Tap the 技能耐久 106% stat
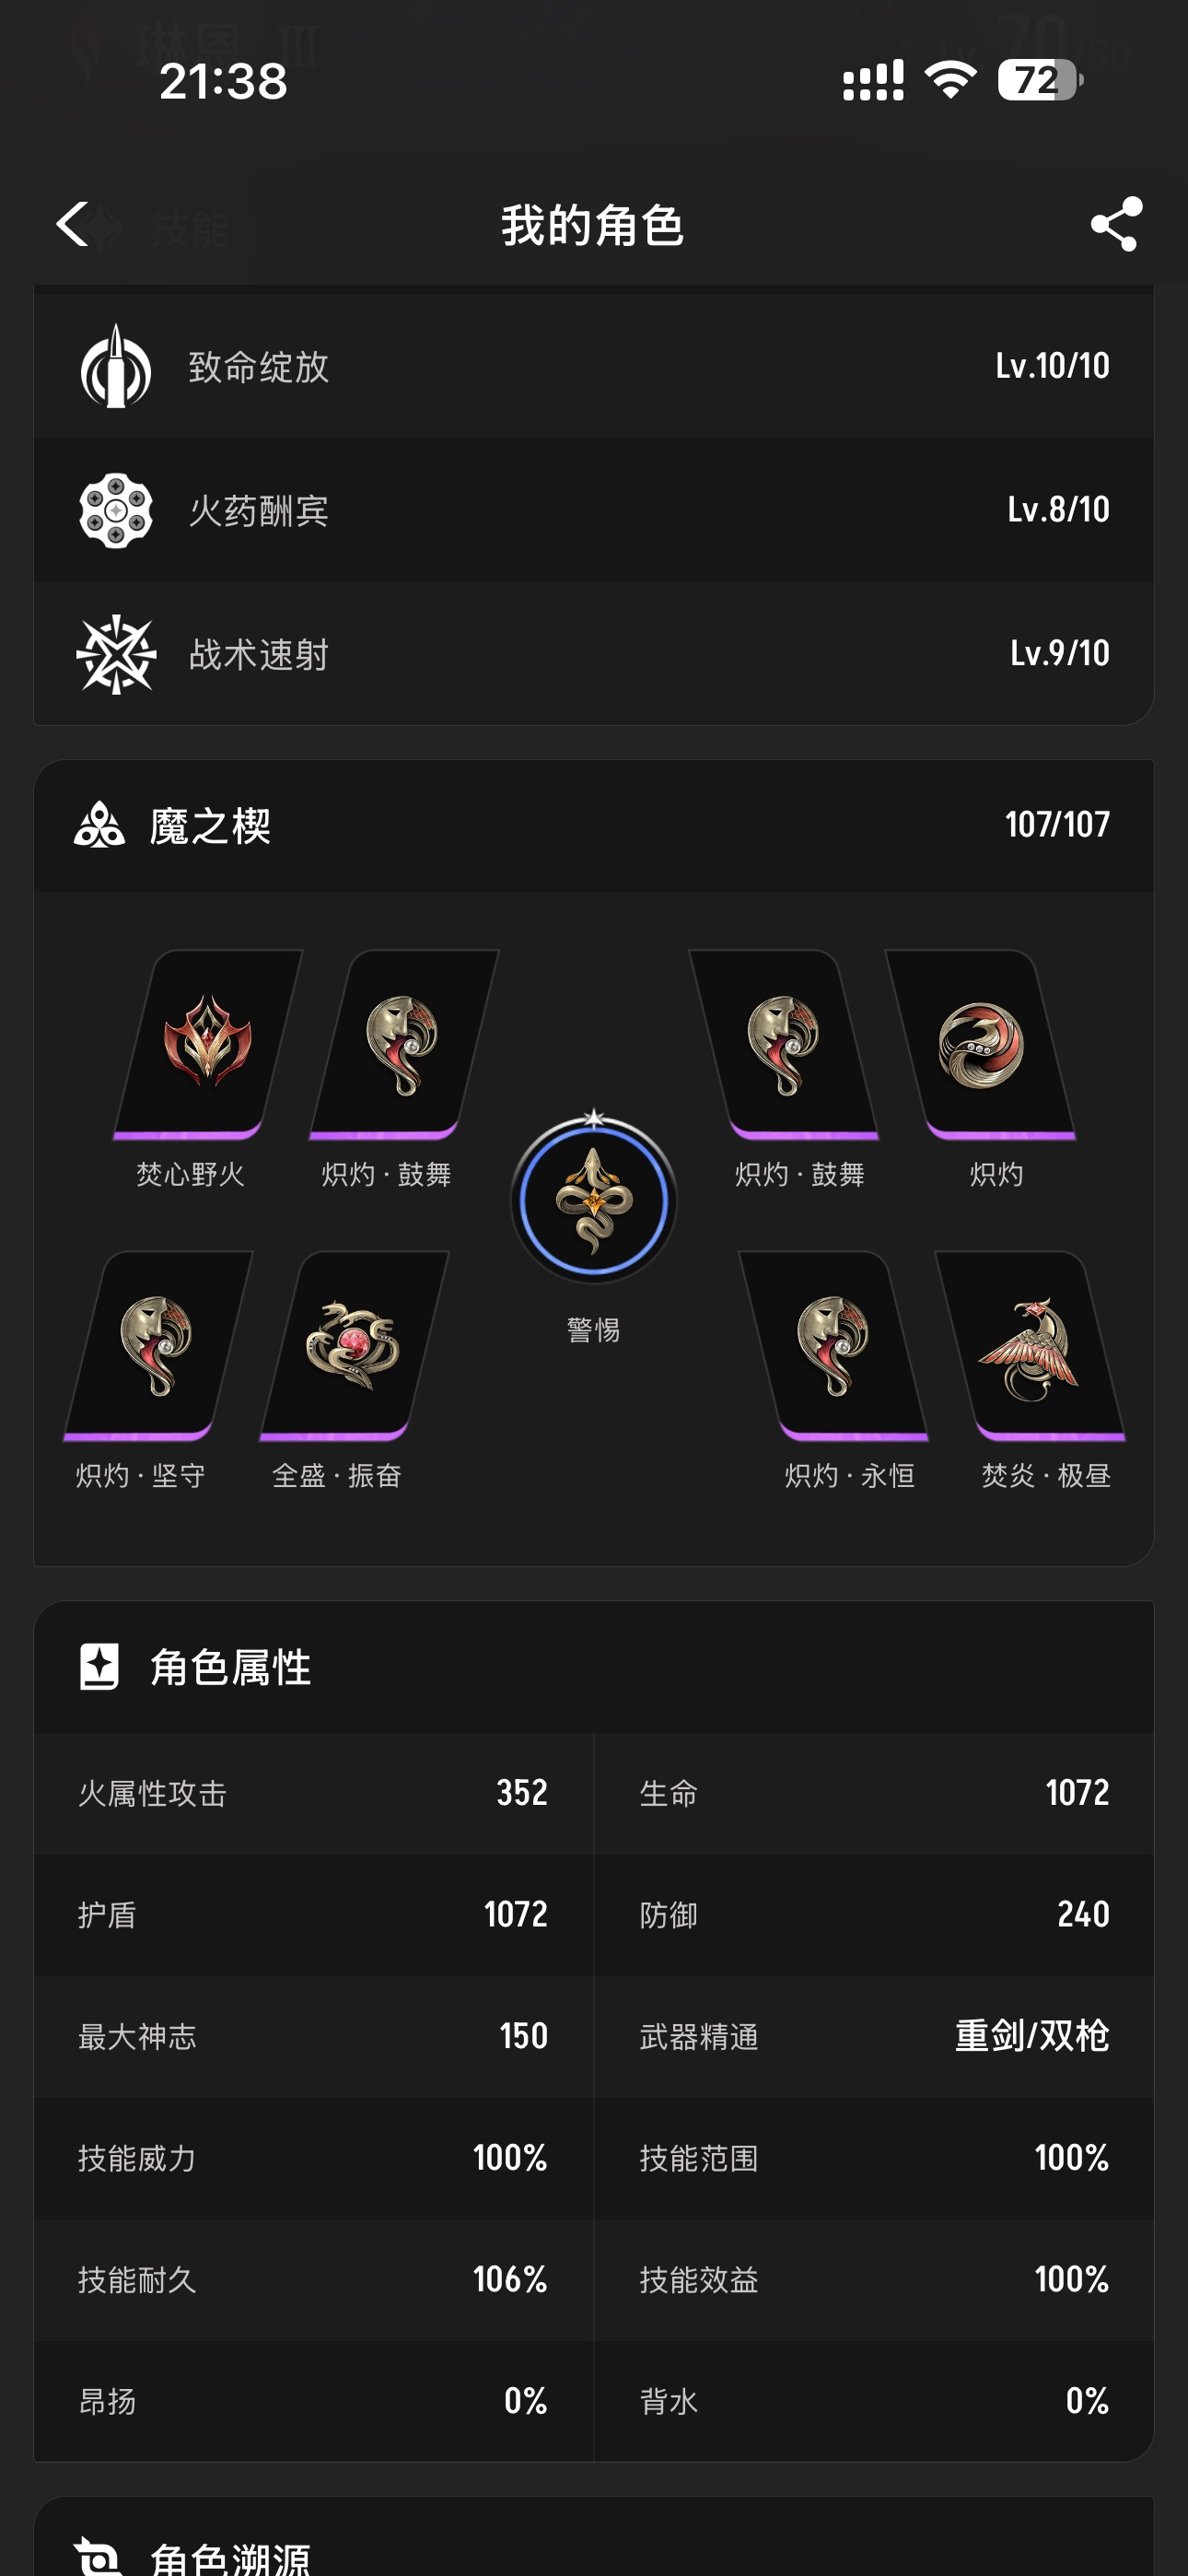 (314, 2279)
